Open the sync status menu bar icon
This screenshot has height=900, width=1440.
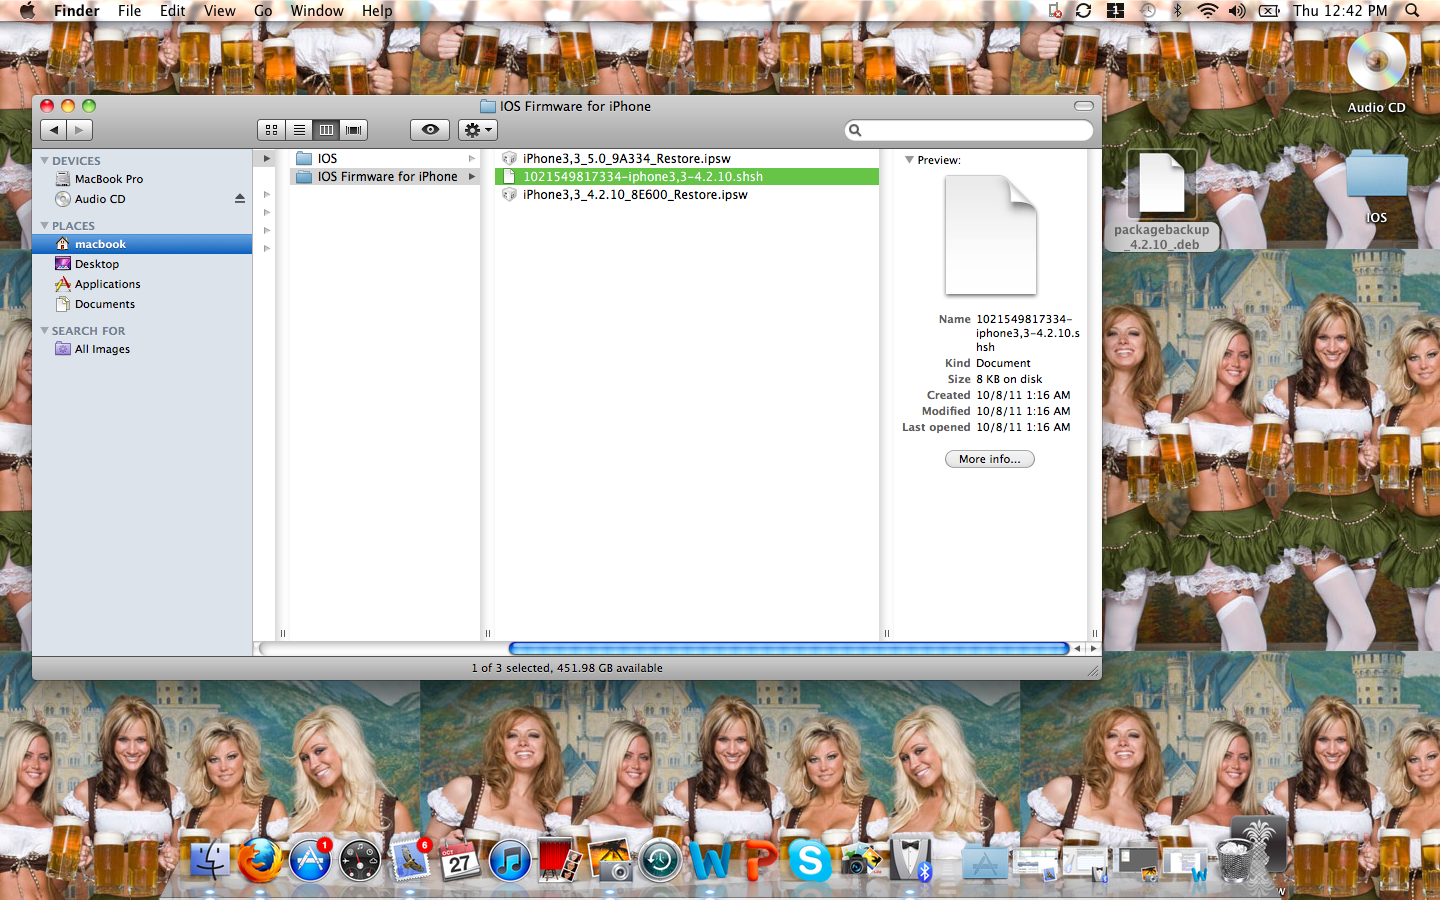point(1084,11)
